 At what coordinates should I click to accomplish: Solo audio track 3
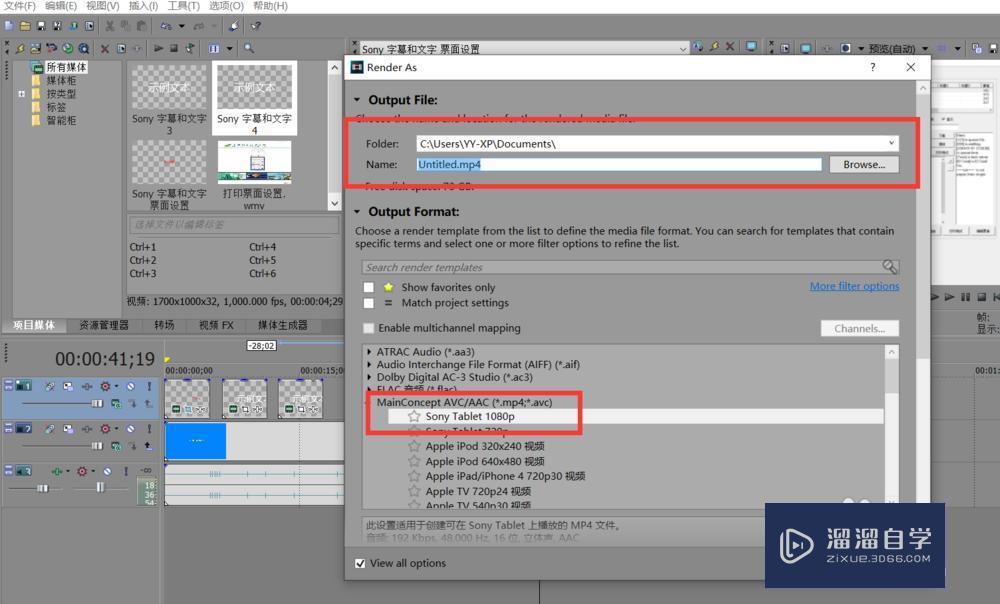tap(126, 471)
